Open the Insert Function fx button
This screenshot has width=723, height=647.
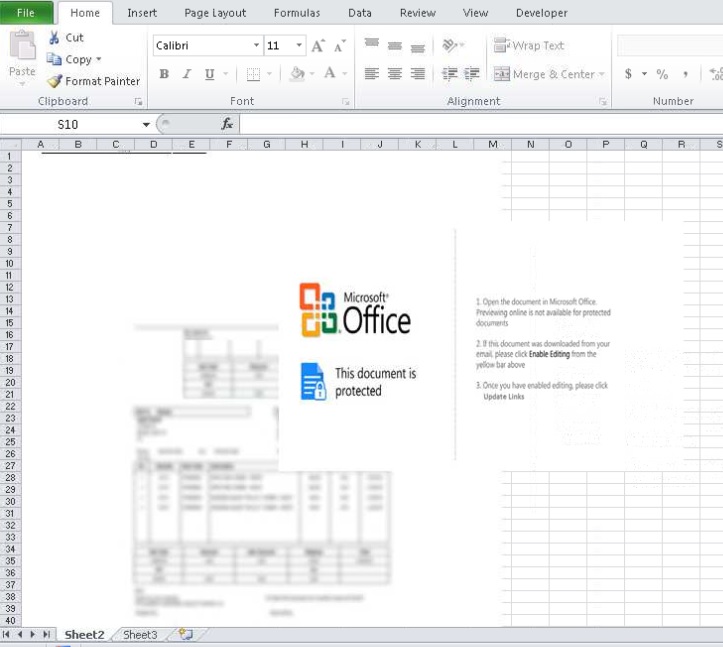tap(227, 124)
